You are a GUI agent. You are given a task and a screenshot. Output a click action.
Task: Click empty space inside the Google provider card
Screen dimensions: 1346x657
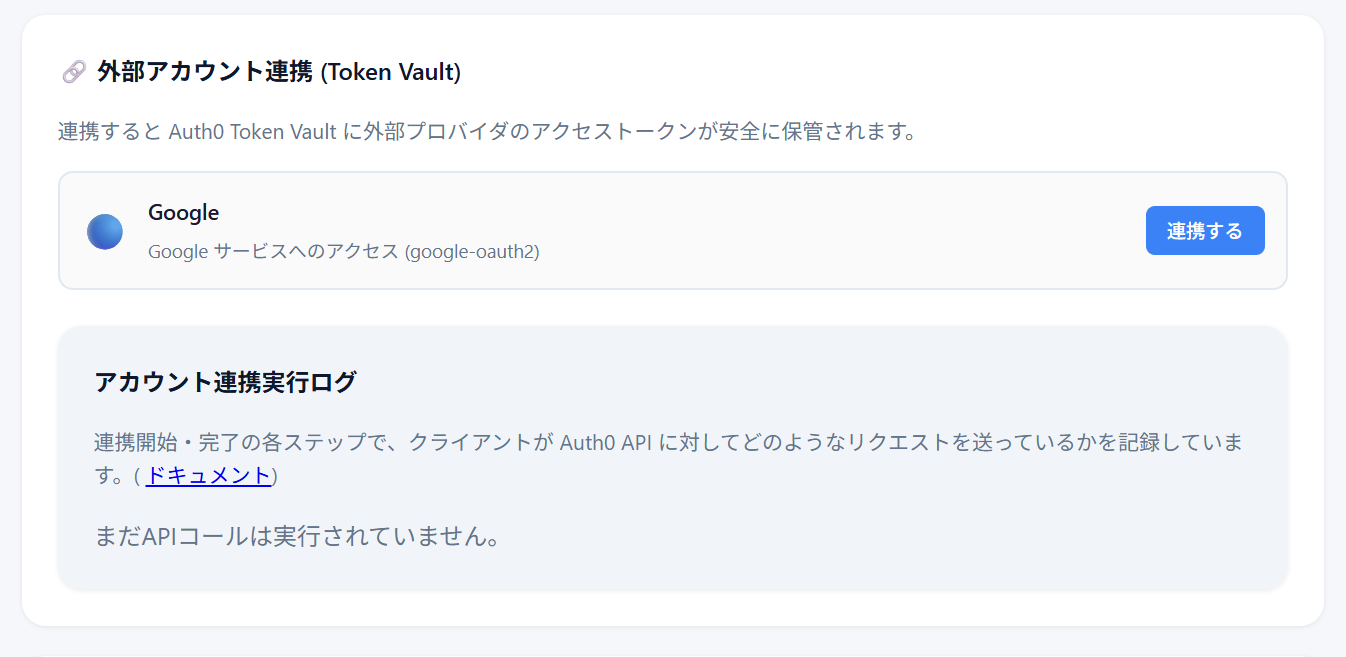(800, 231)
